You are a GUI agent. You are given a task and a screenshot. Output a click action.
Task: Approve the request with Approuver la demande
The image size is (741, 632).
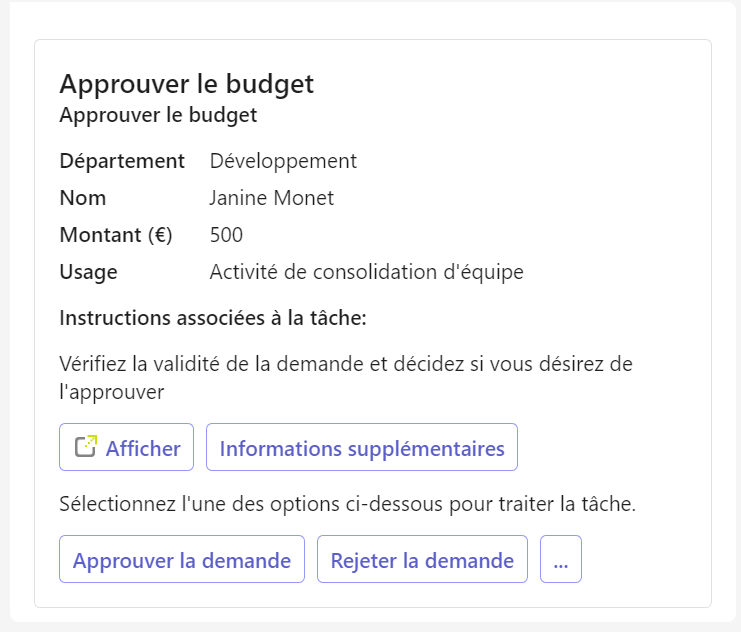(182, 560)
